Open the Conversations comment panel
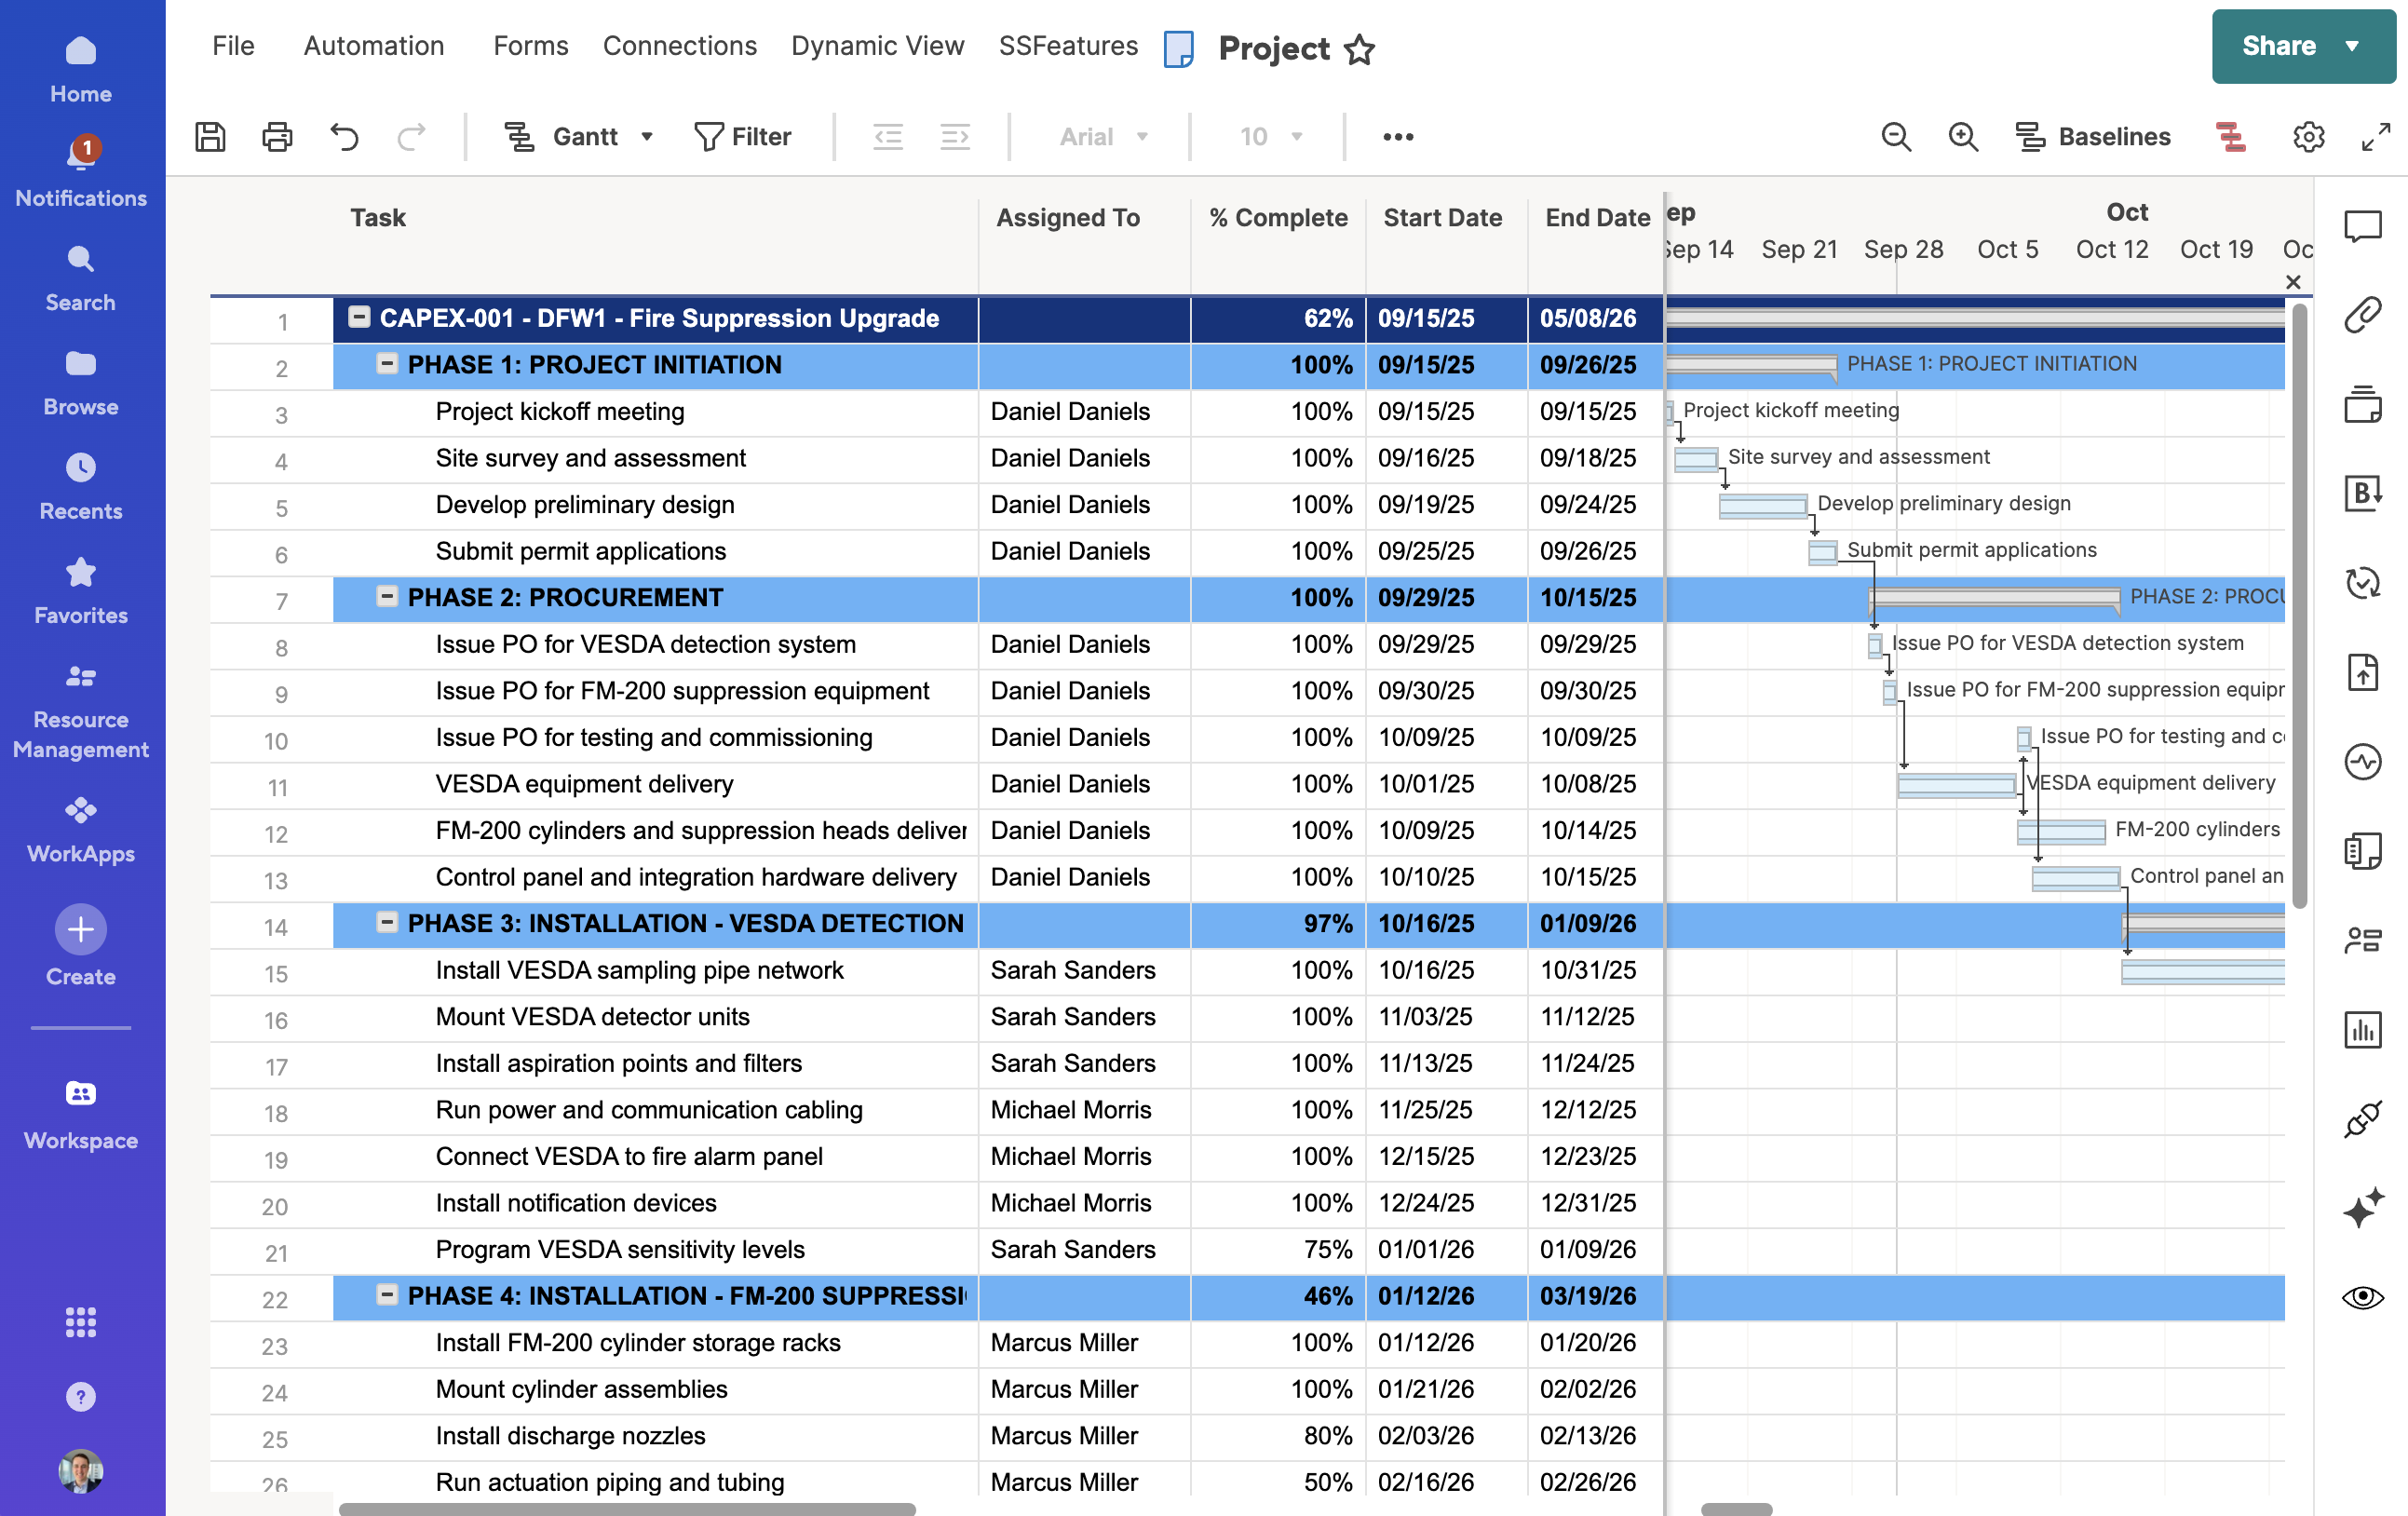Screen dimensions: 2408x1516 tap(2362, 226)
